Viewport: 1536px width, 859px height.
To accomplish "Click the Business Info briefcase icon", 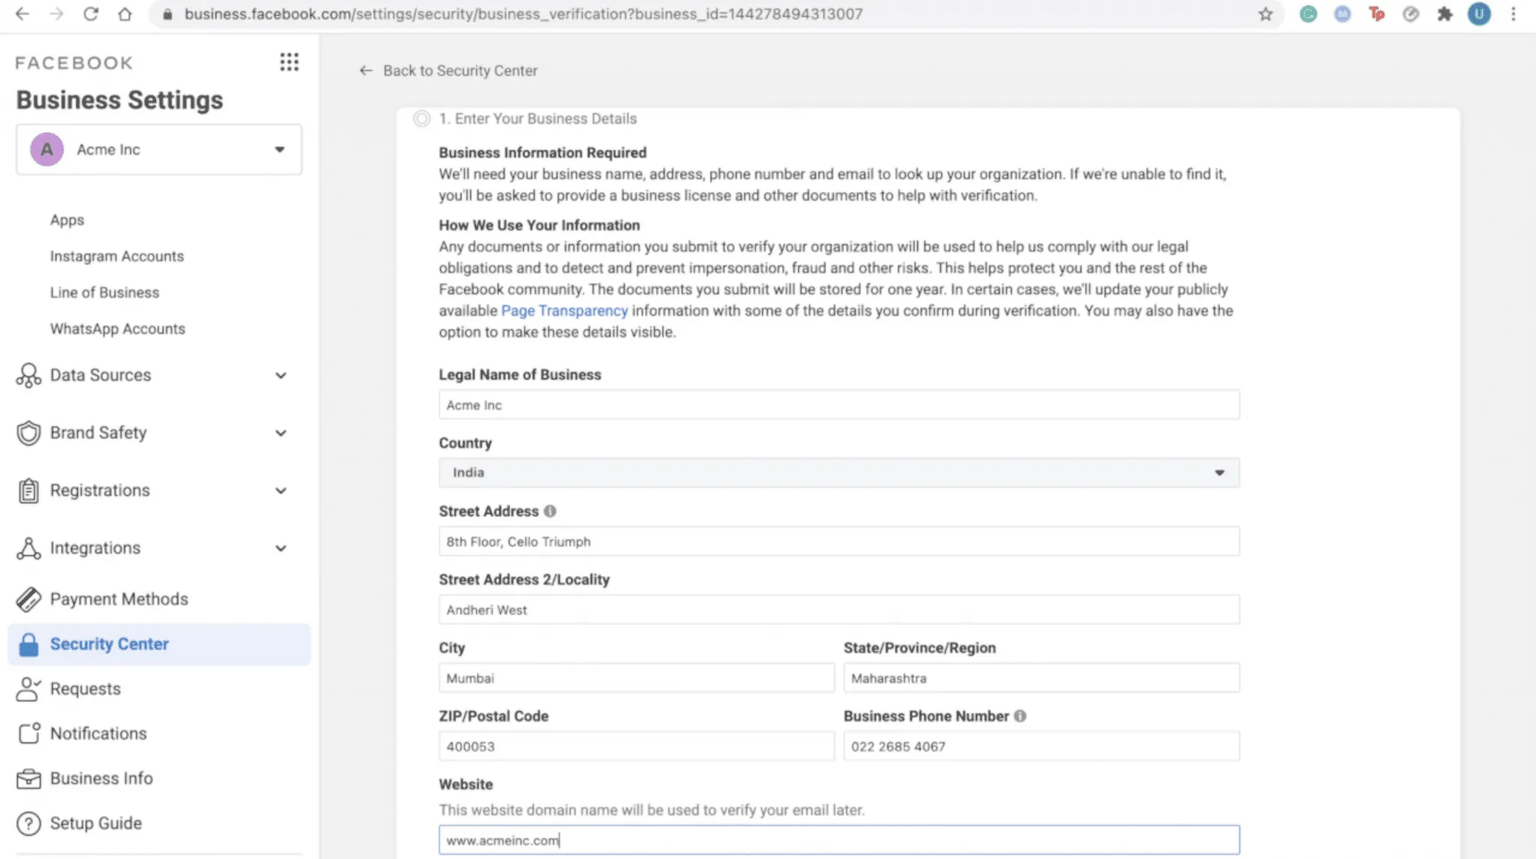I will [x=28, y=778].
